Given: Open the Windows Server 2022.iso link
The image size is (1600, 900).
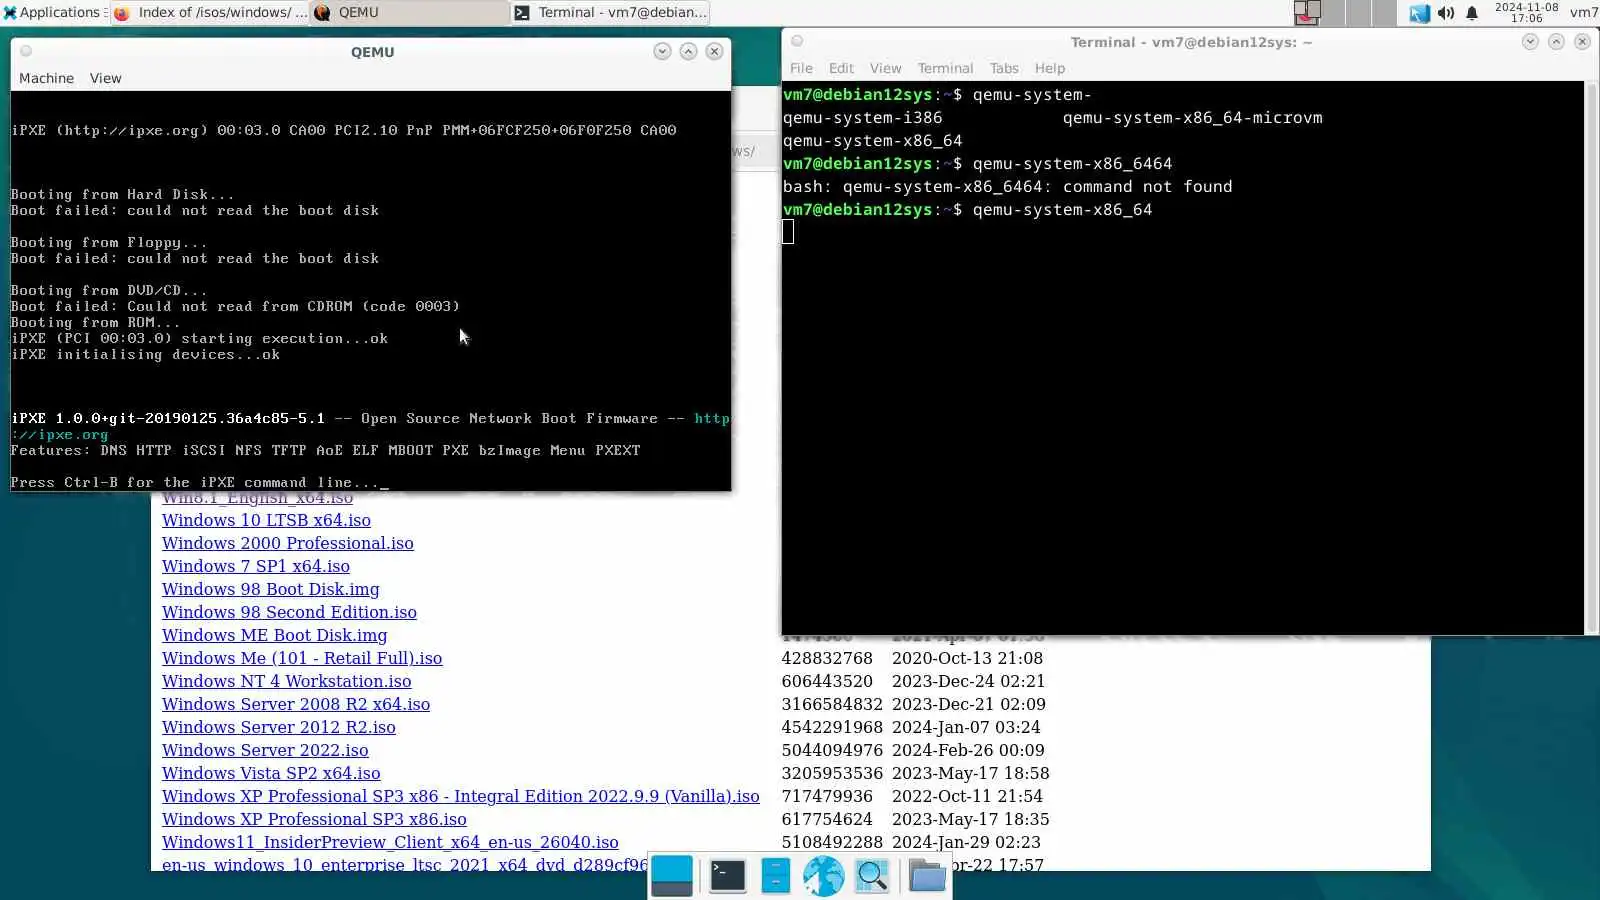Looking at the screenshot, I should click(265, 750).
